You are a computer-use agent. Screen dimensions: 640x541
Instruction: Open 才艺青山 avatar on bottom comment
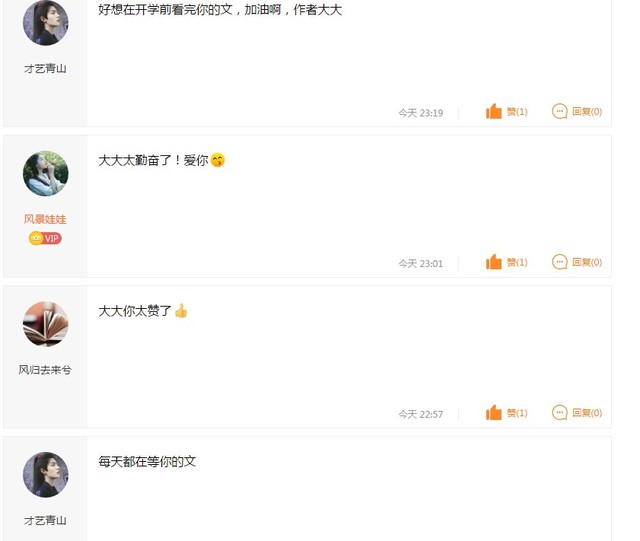point(46,475)
